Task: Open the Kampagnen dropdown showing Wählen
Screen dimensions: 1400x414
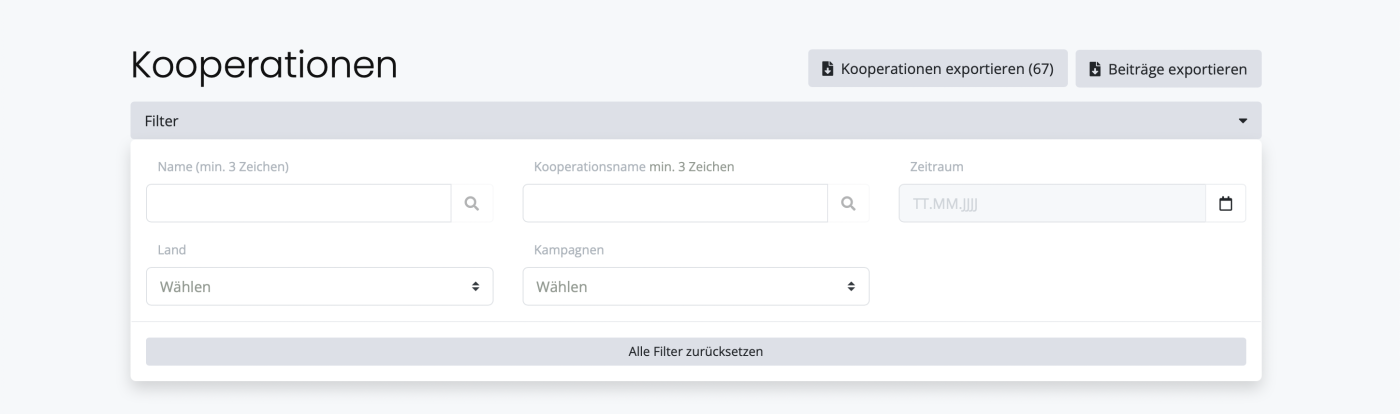Action: click(686, 286)
